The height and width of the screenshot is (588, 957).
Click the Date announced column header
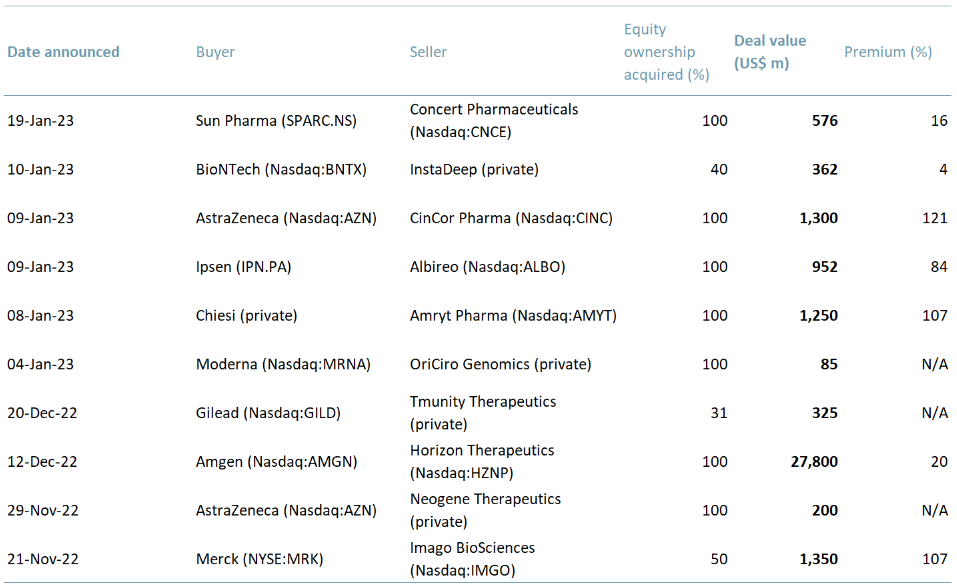tap(62, 51)
